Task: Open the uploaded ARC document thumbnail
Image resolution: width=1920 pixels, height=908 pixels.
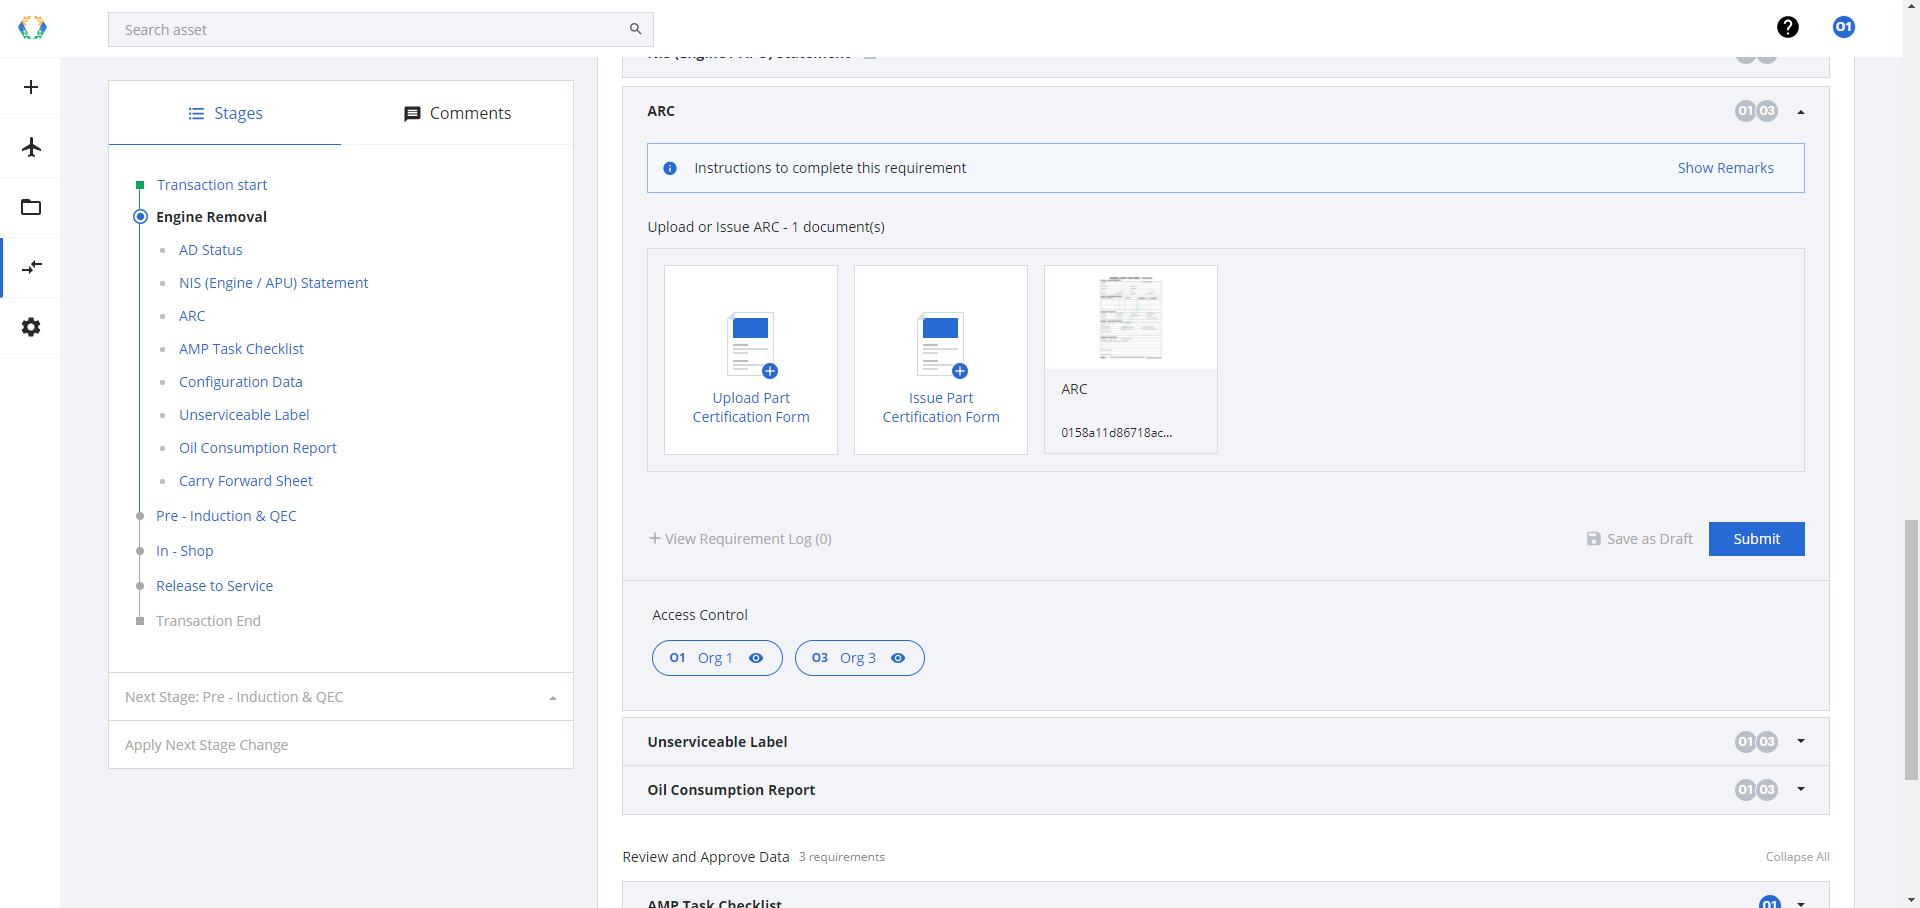Action: tap(1131, 318)
